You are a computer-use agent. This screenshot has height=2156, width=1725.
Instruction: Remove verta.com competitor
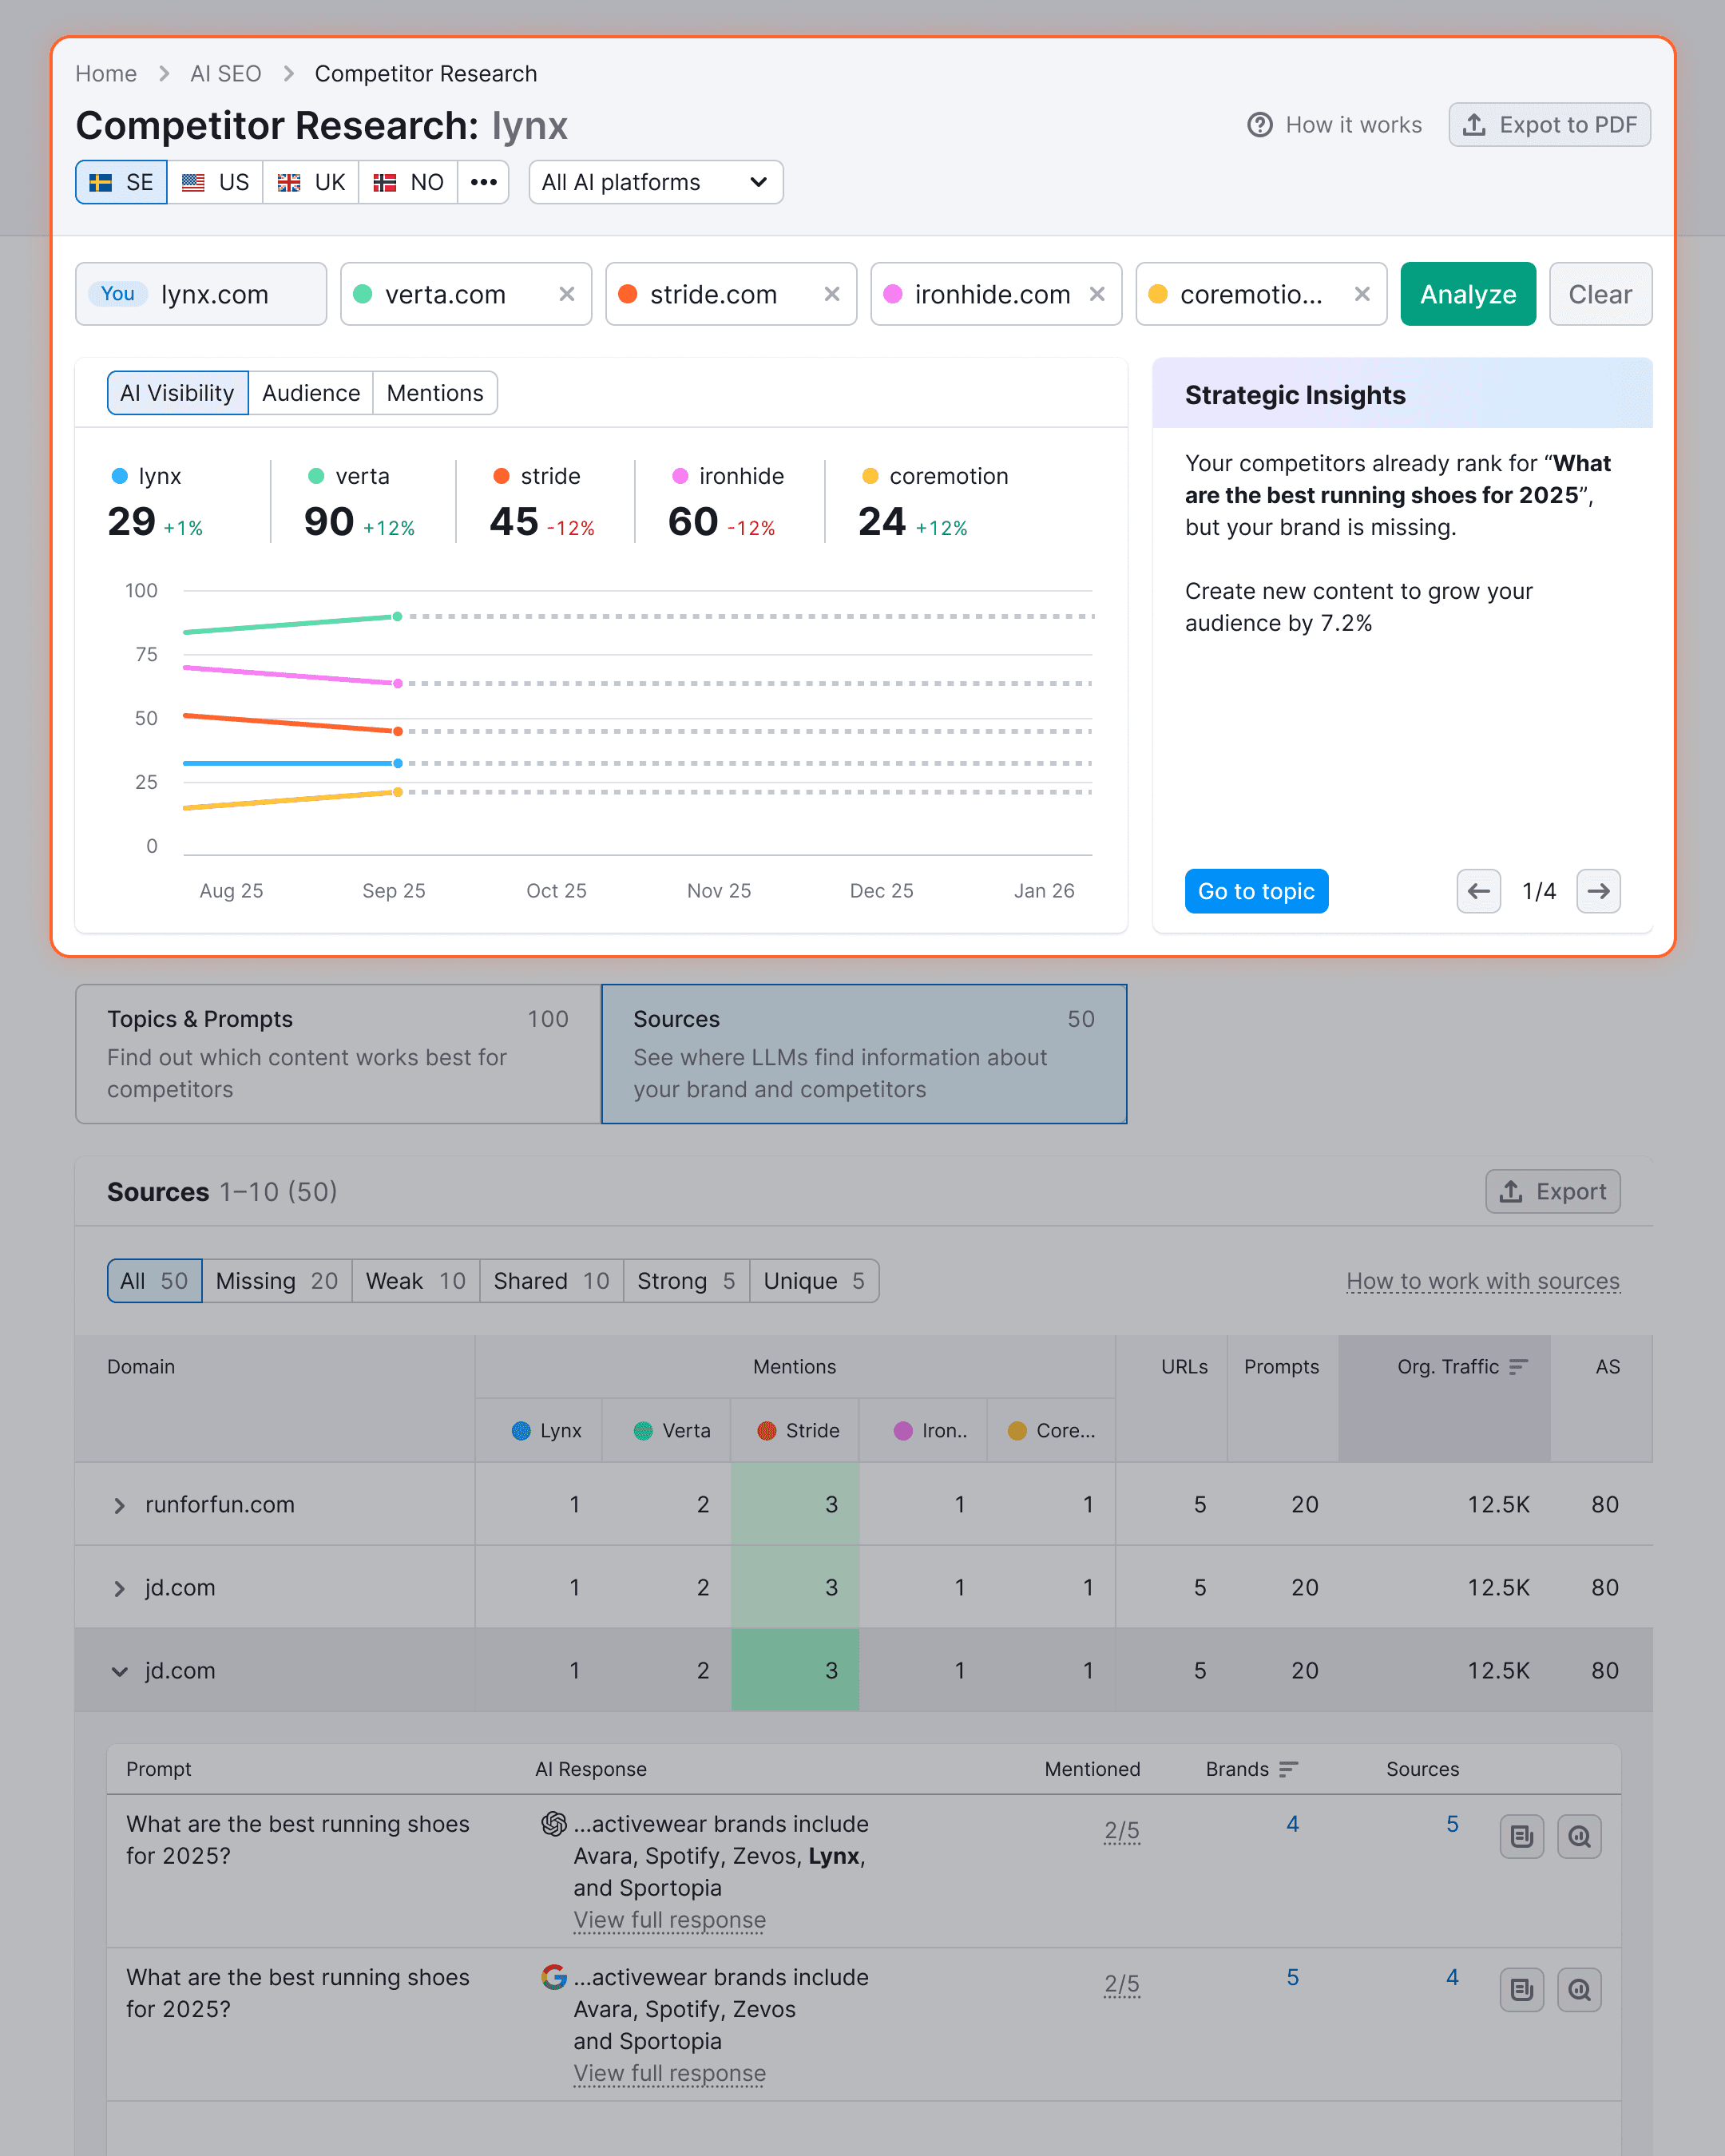pos(567,294)
